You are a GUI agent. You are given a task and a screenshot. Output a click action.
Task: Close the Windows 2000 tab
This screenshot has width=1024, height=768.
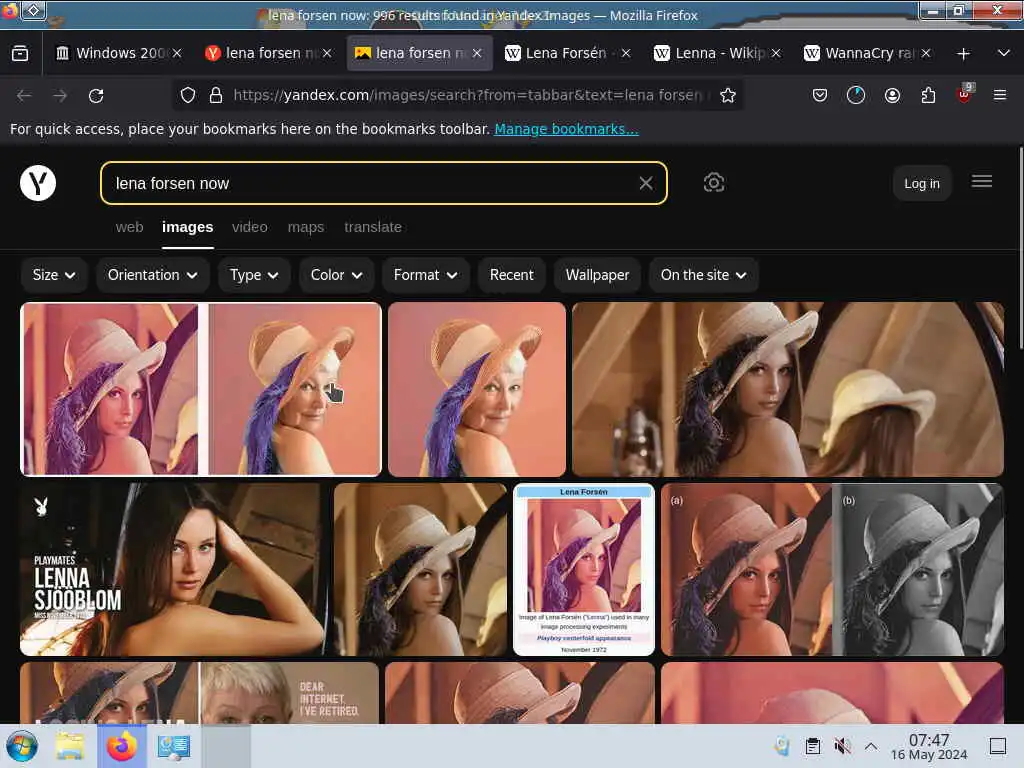[177, 53]
